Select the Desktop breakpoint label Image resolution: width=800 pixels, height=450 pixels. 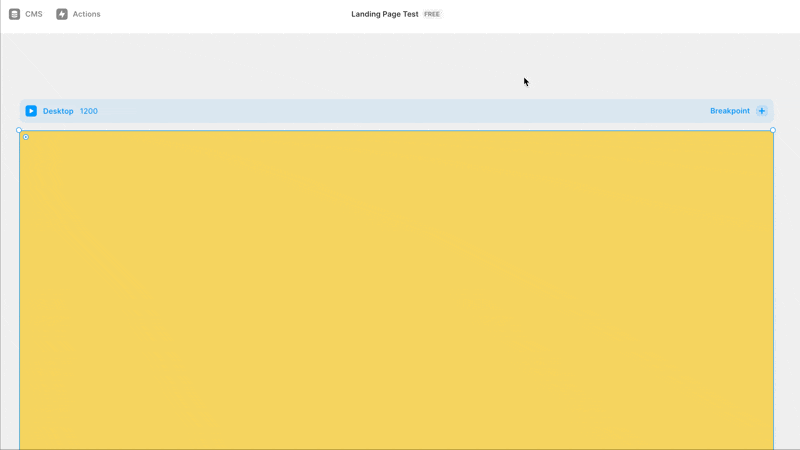(58, 111)
